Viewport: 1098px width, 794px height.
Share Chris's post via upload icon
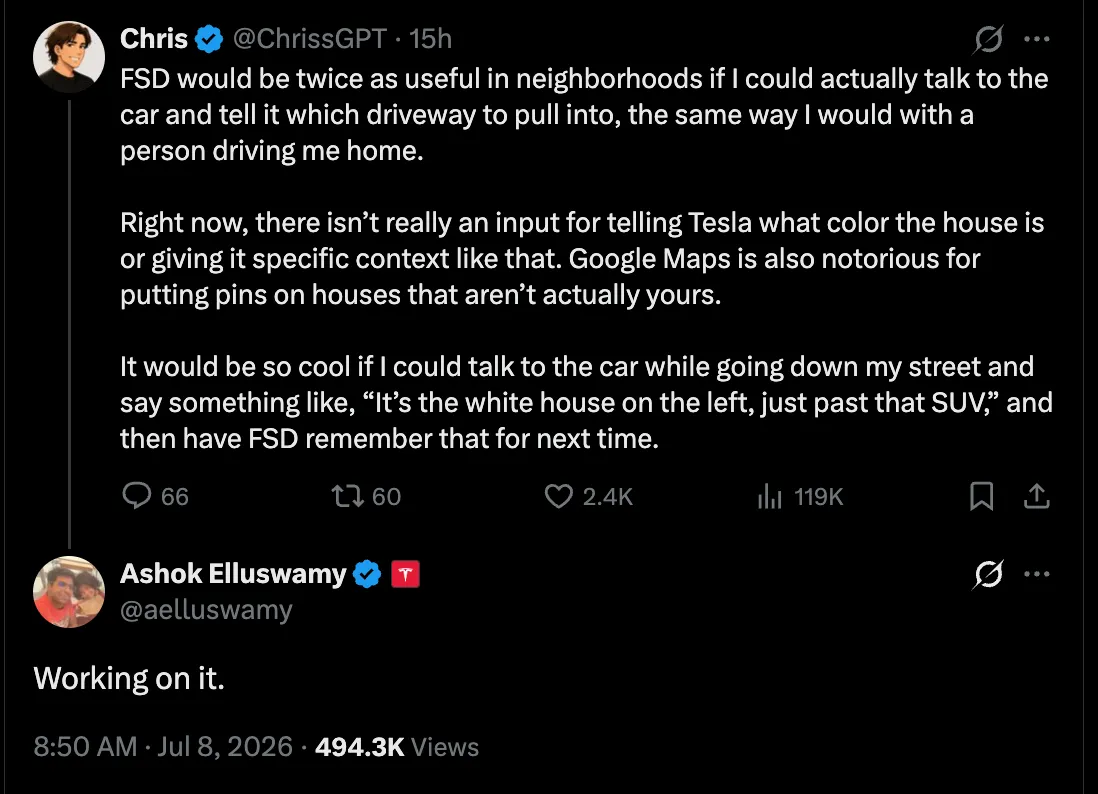pyautogui.click(x=1036, y=496)
